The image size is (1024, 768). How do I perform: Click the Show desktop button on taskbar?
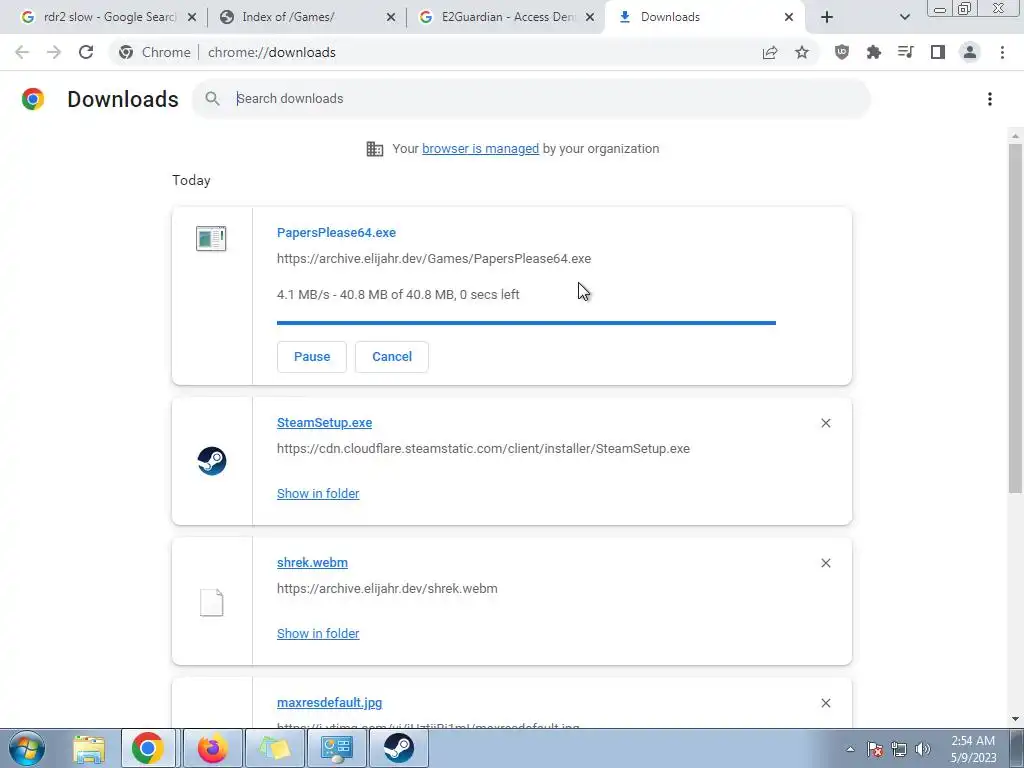(x=1017, y=748)
